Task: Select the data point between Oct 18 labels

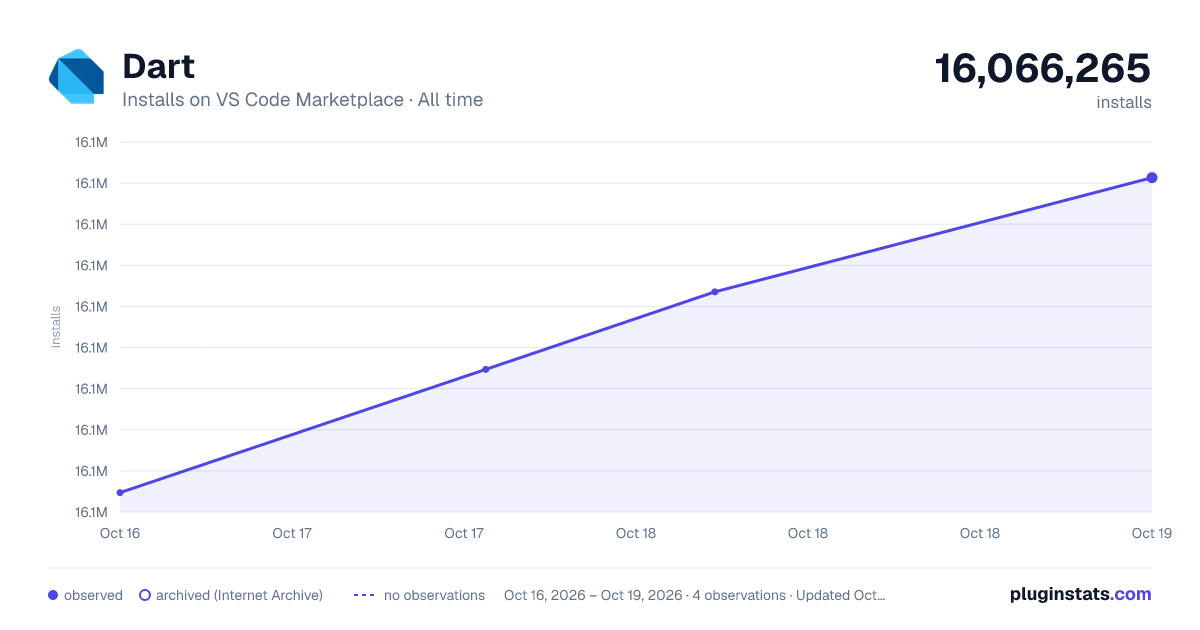Action: (x=715, y=292)
